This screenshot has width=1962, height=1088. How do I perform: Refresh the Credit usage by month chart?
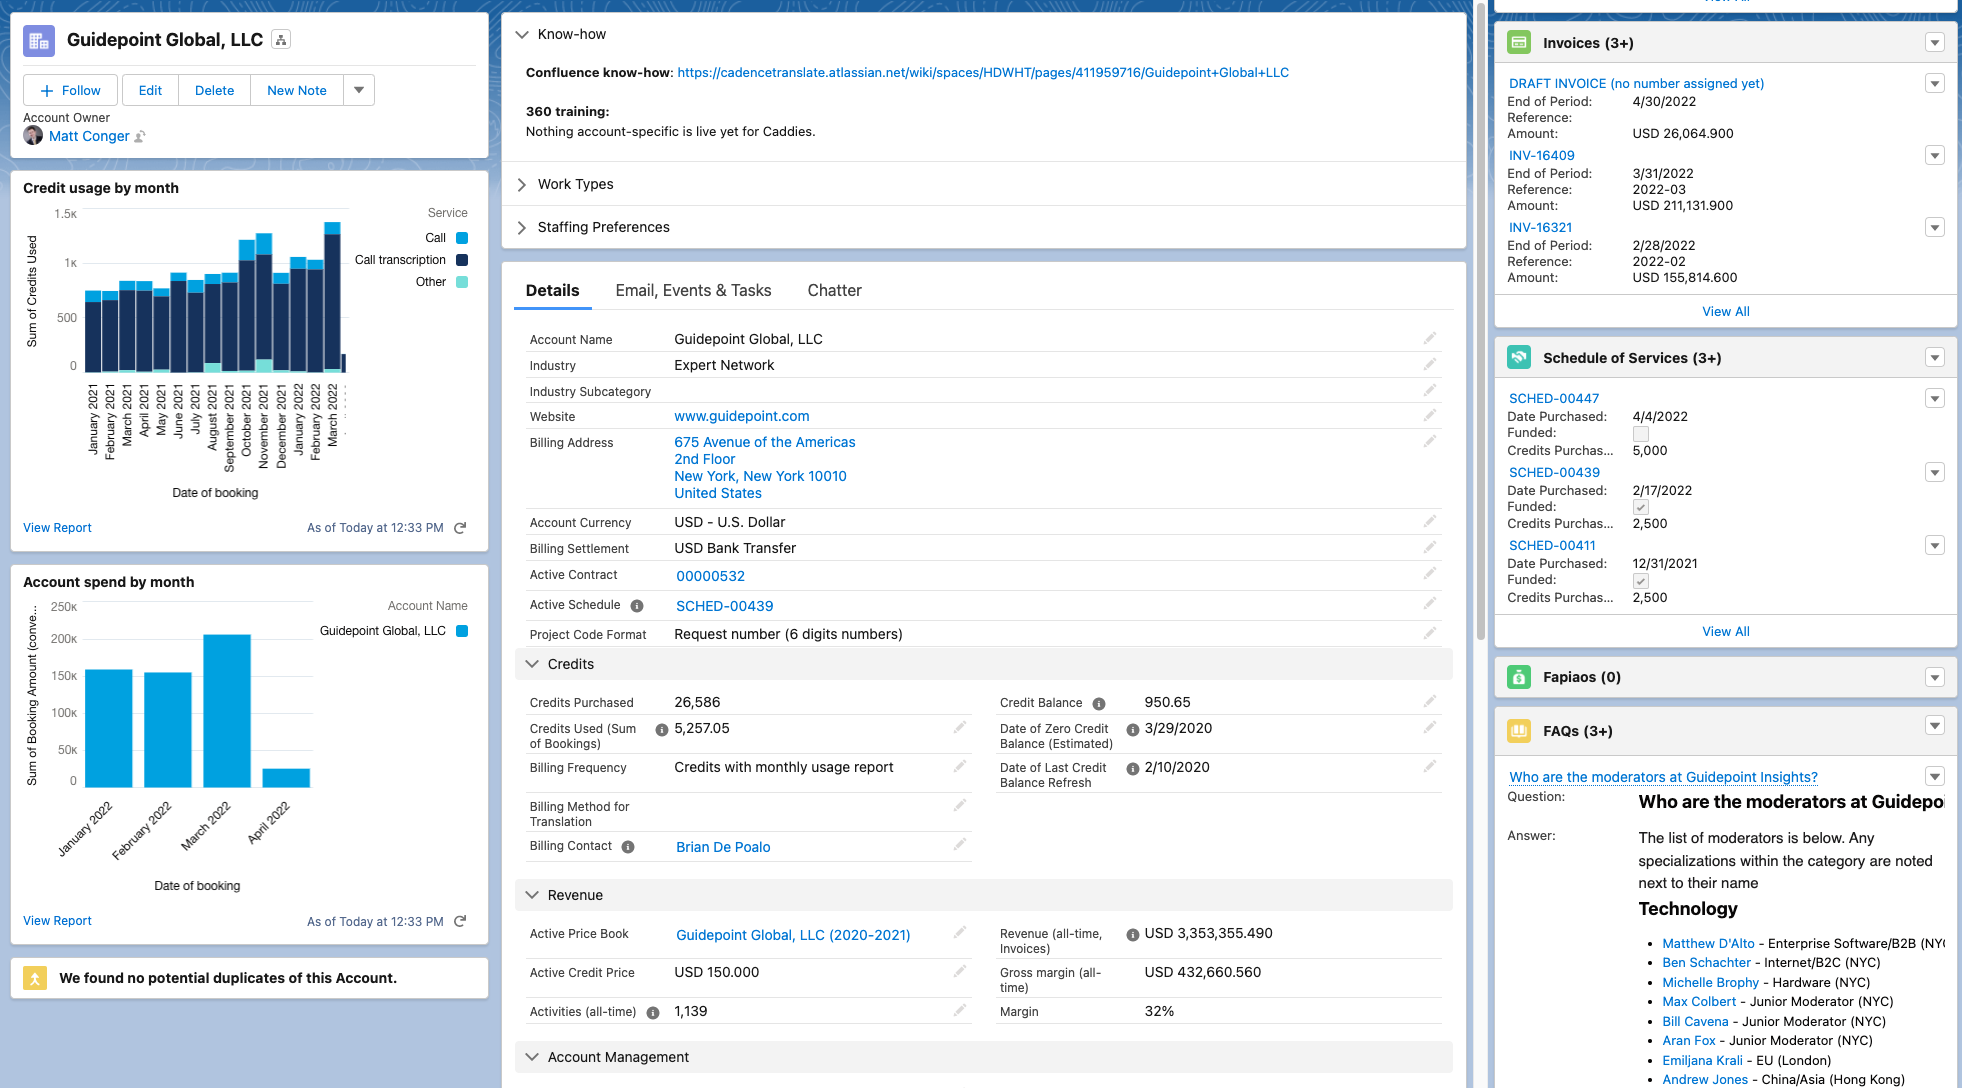pyautogui.click(x=460, y=528)
